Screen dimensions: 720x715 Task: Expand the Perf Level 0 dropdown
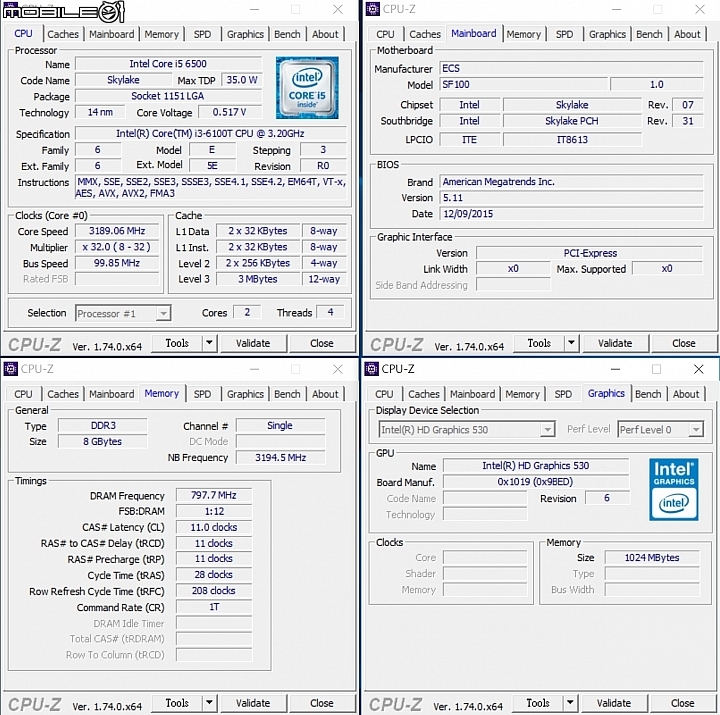[x=696, y=430]
